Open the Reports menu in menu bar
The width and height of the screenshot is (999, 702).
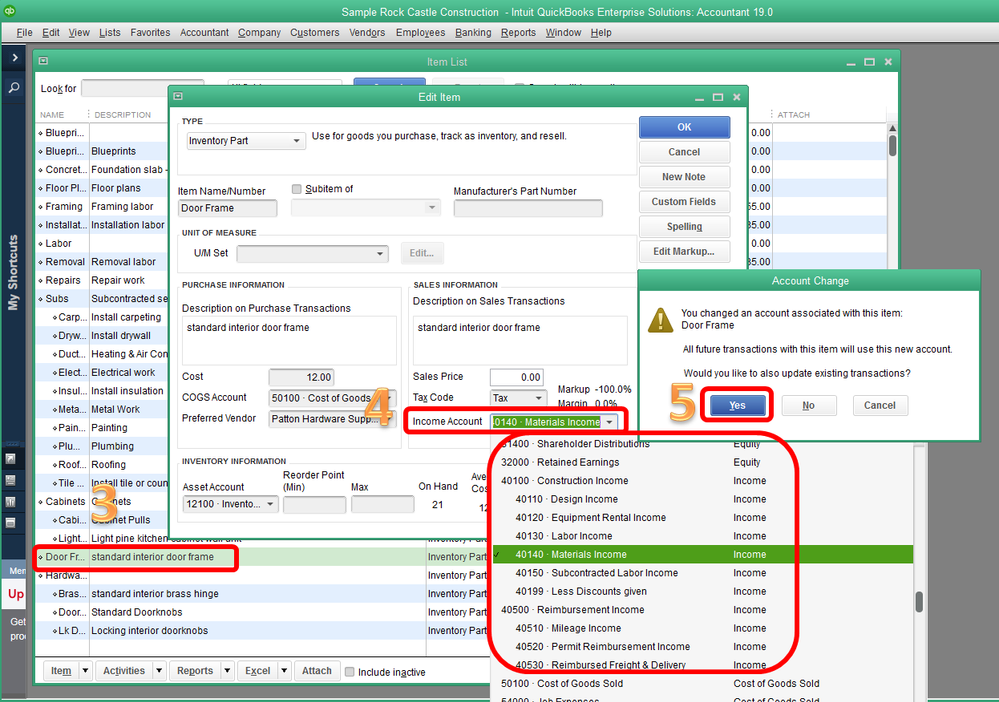click(518, 32)
